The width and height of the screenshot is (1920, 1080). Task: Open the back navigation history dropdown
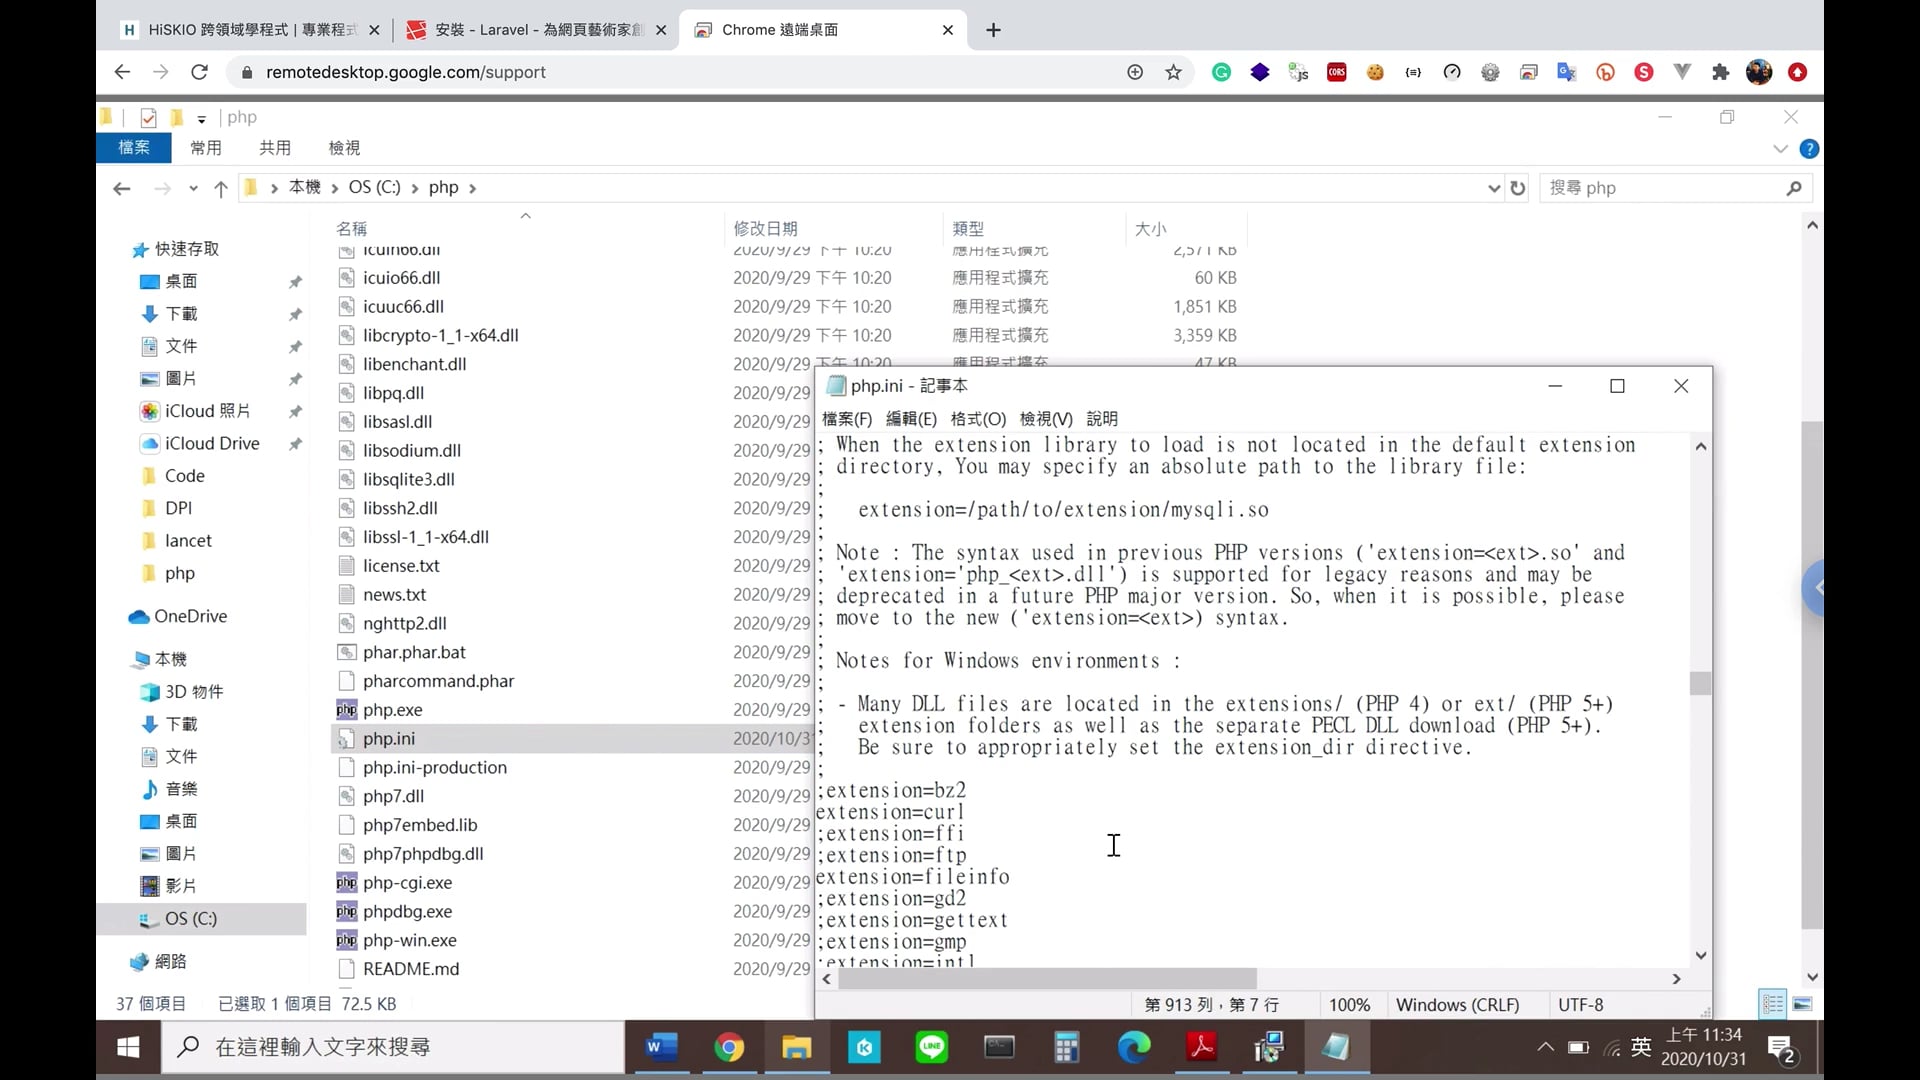pos(192,188)
